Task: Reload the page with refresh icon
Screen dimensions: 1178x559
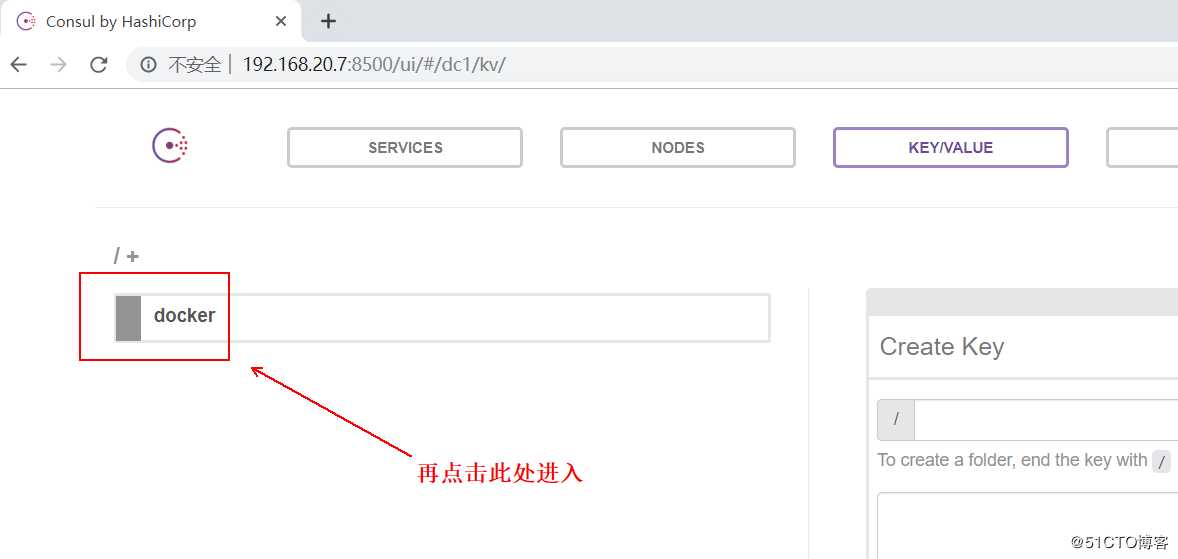Action: (98, 65)
